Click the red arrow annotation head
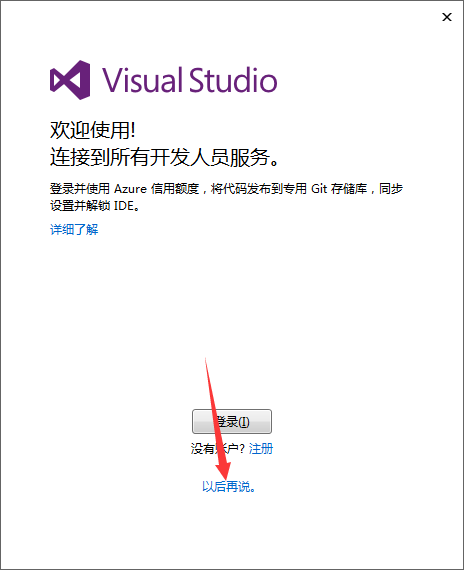Screen dimensions: 464x570 223,470
